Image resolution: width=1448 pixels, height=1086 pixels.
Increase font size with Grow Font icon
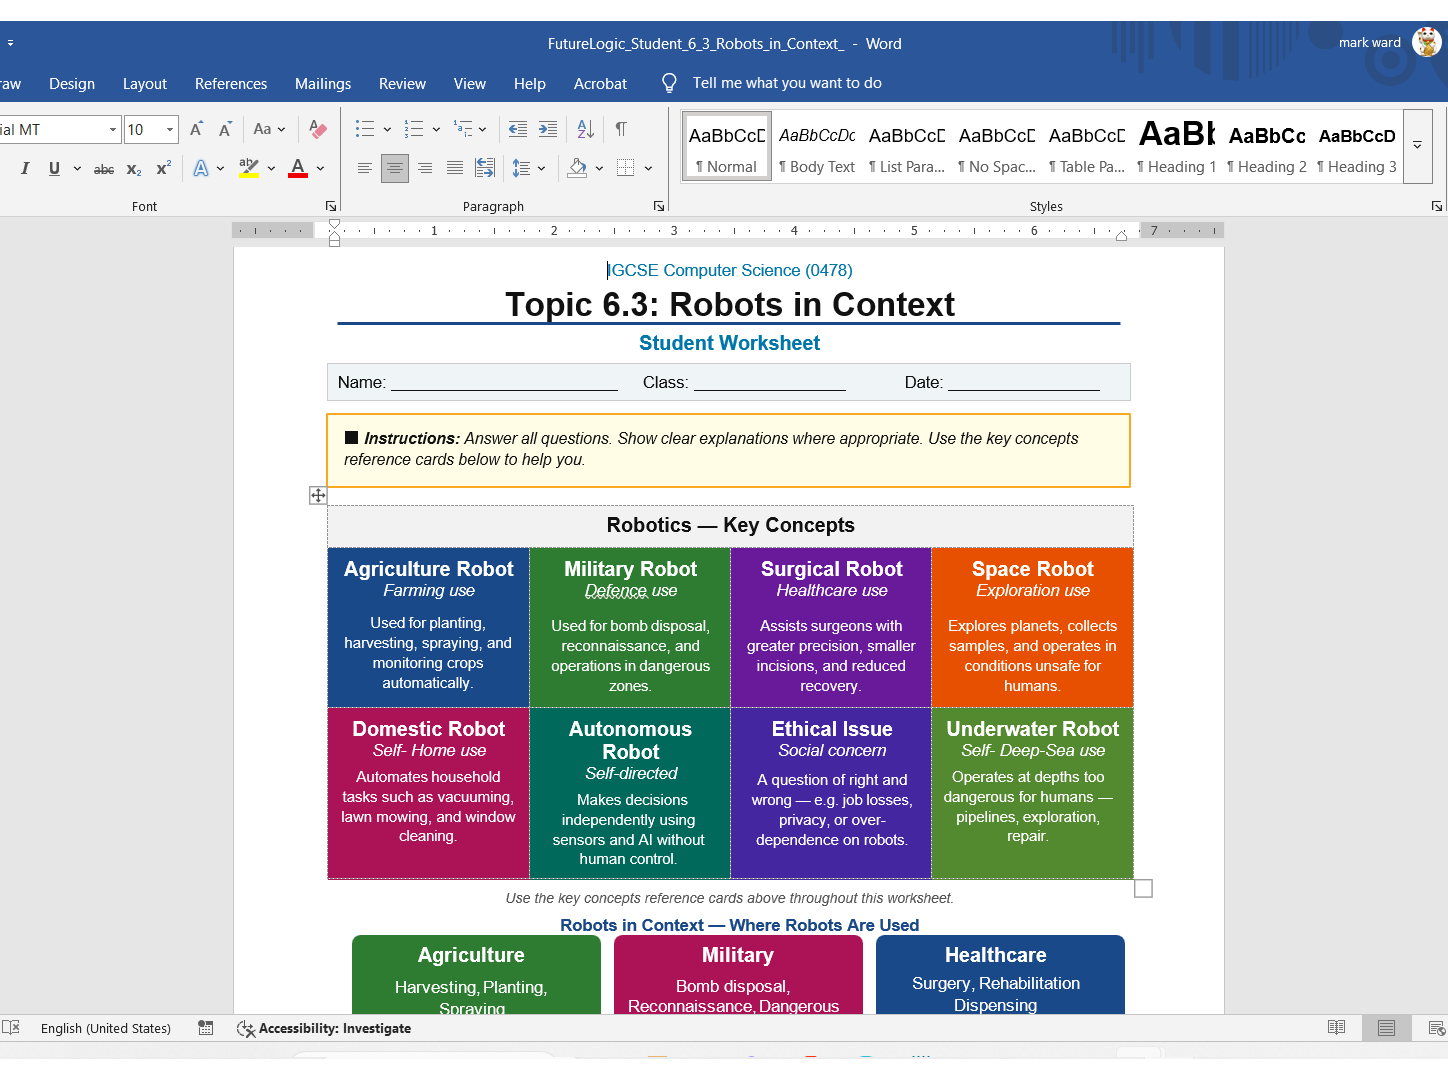click(196, 129)
